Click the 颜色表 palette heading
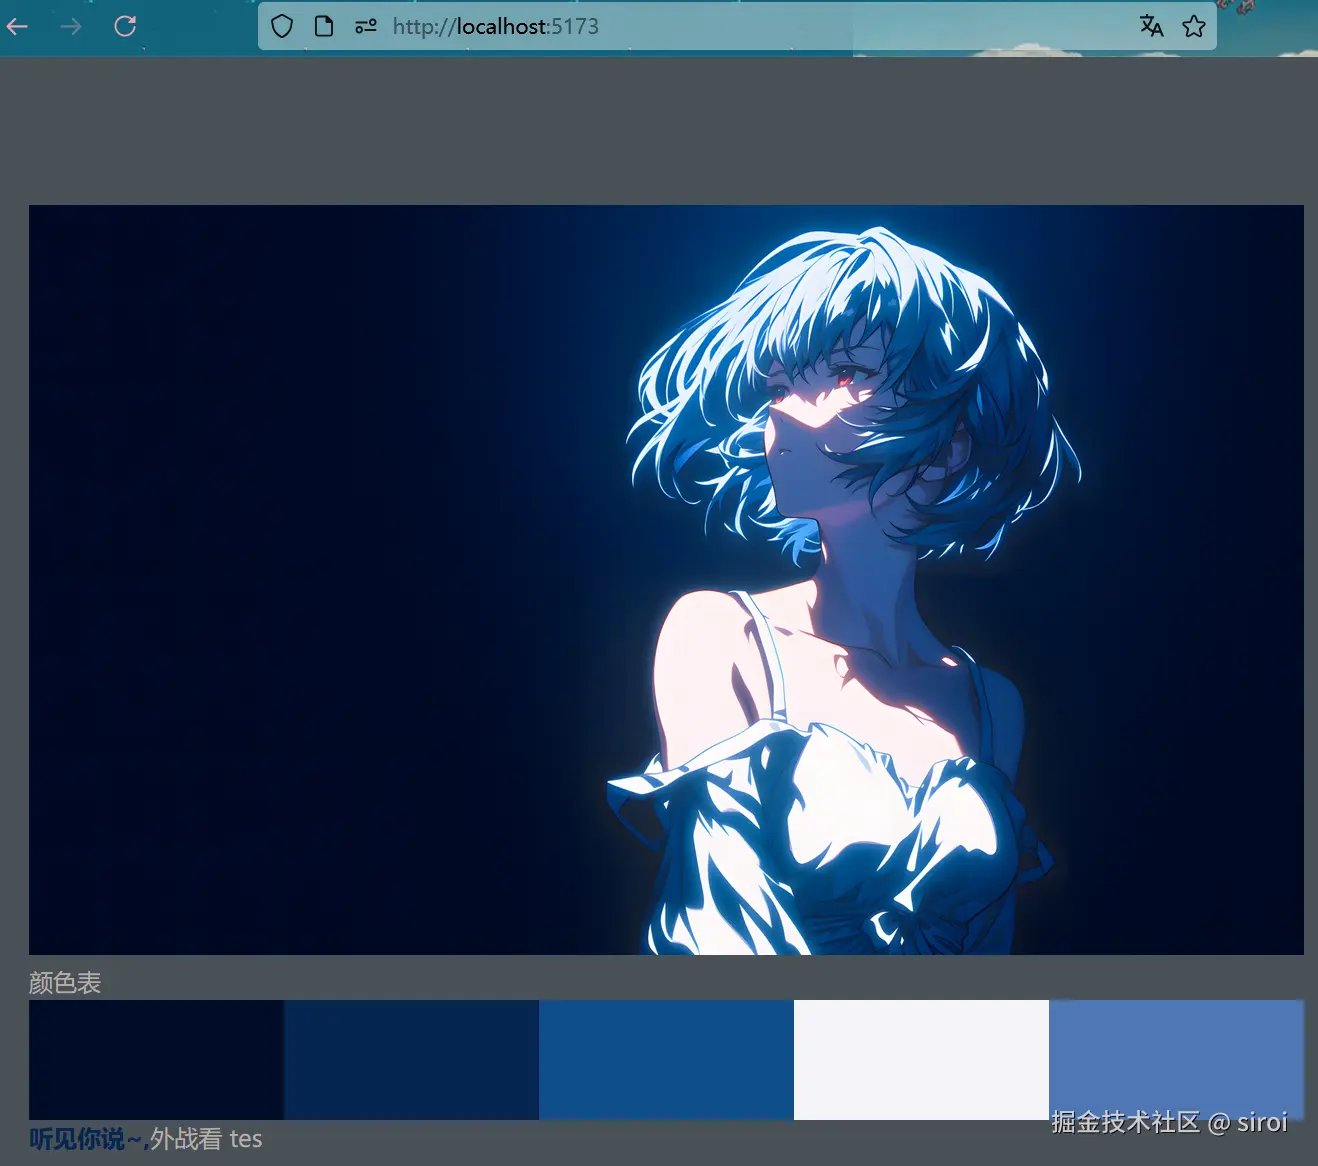 point(65,982)
